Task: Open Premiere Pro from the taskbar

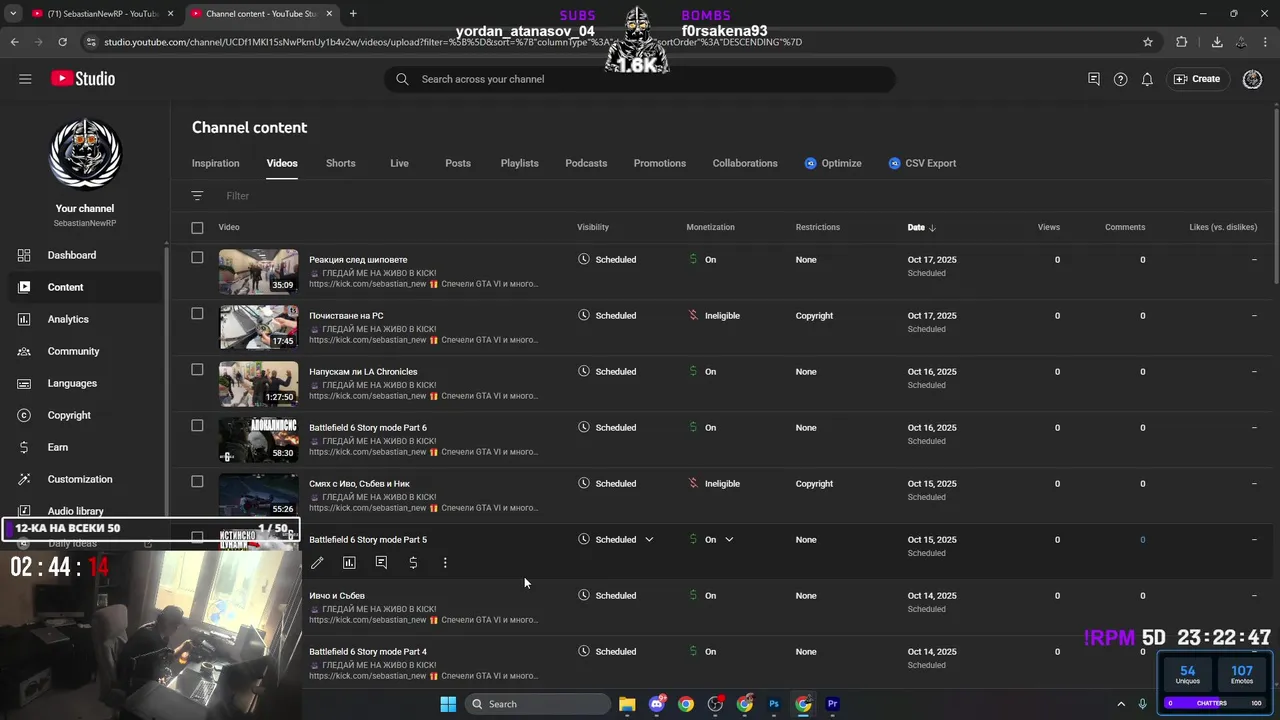Action: point(832,704)
